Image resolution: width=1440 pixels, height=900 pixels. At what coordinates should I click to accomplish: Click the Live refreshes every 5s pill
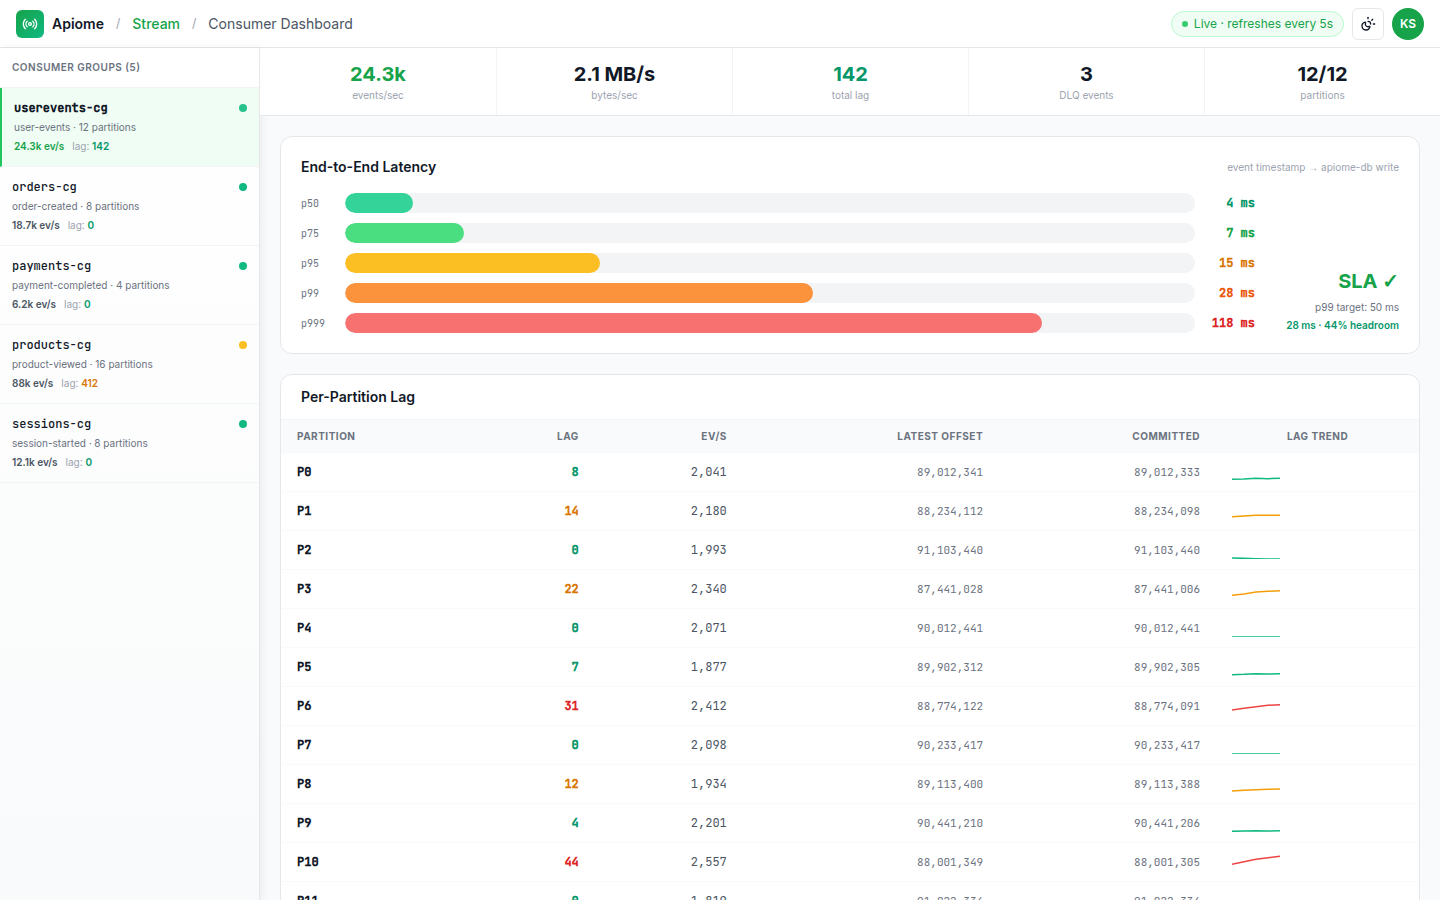(1257, 24)
